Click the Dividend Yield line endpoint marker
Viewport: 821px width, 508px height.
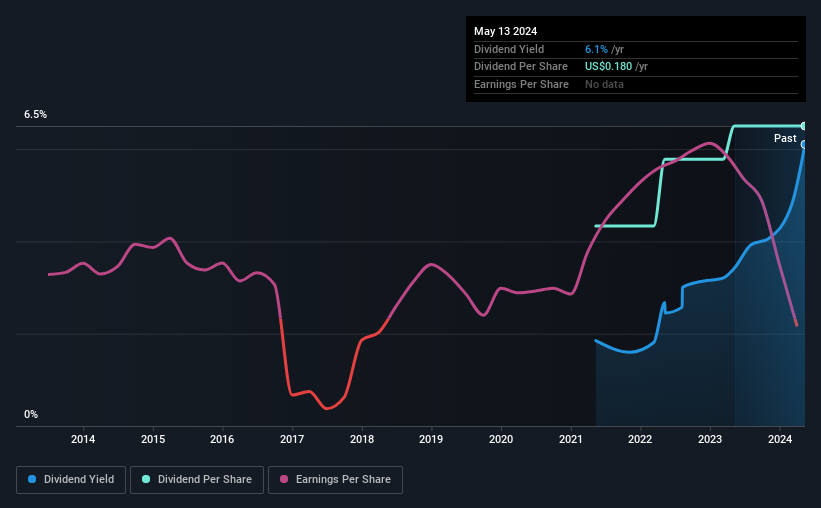tap(804, 145)
